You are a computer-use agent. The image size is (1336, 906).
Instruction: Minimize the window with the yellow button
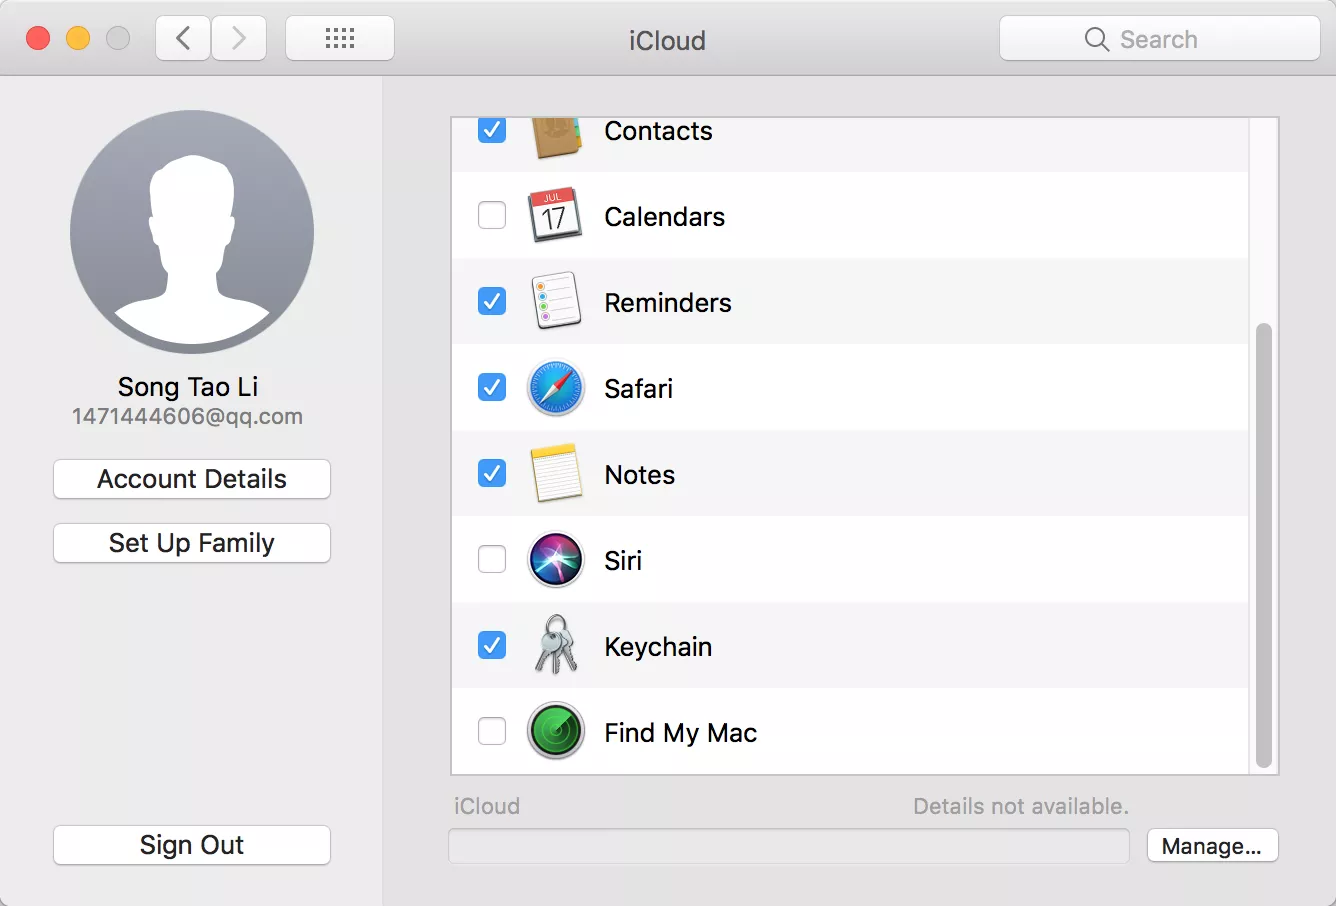click(x=78, y=39)
